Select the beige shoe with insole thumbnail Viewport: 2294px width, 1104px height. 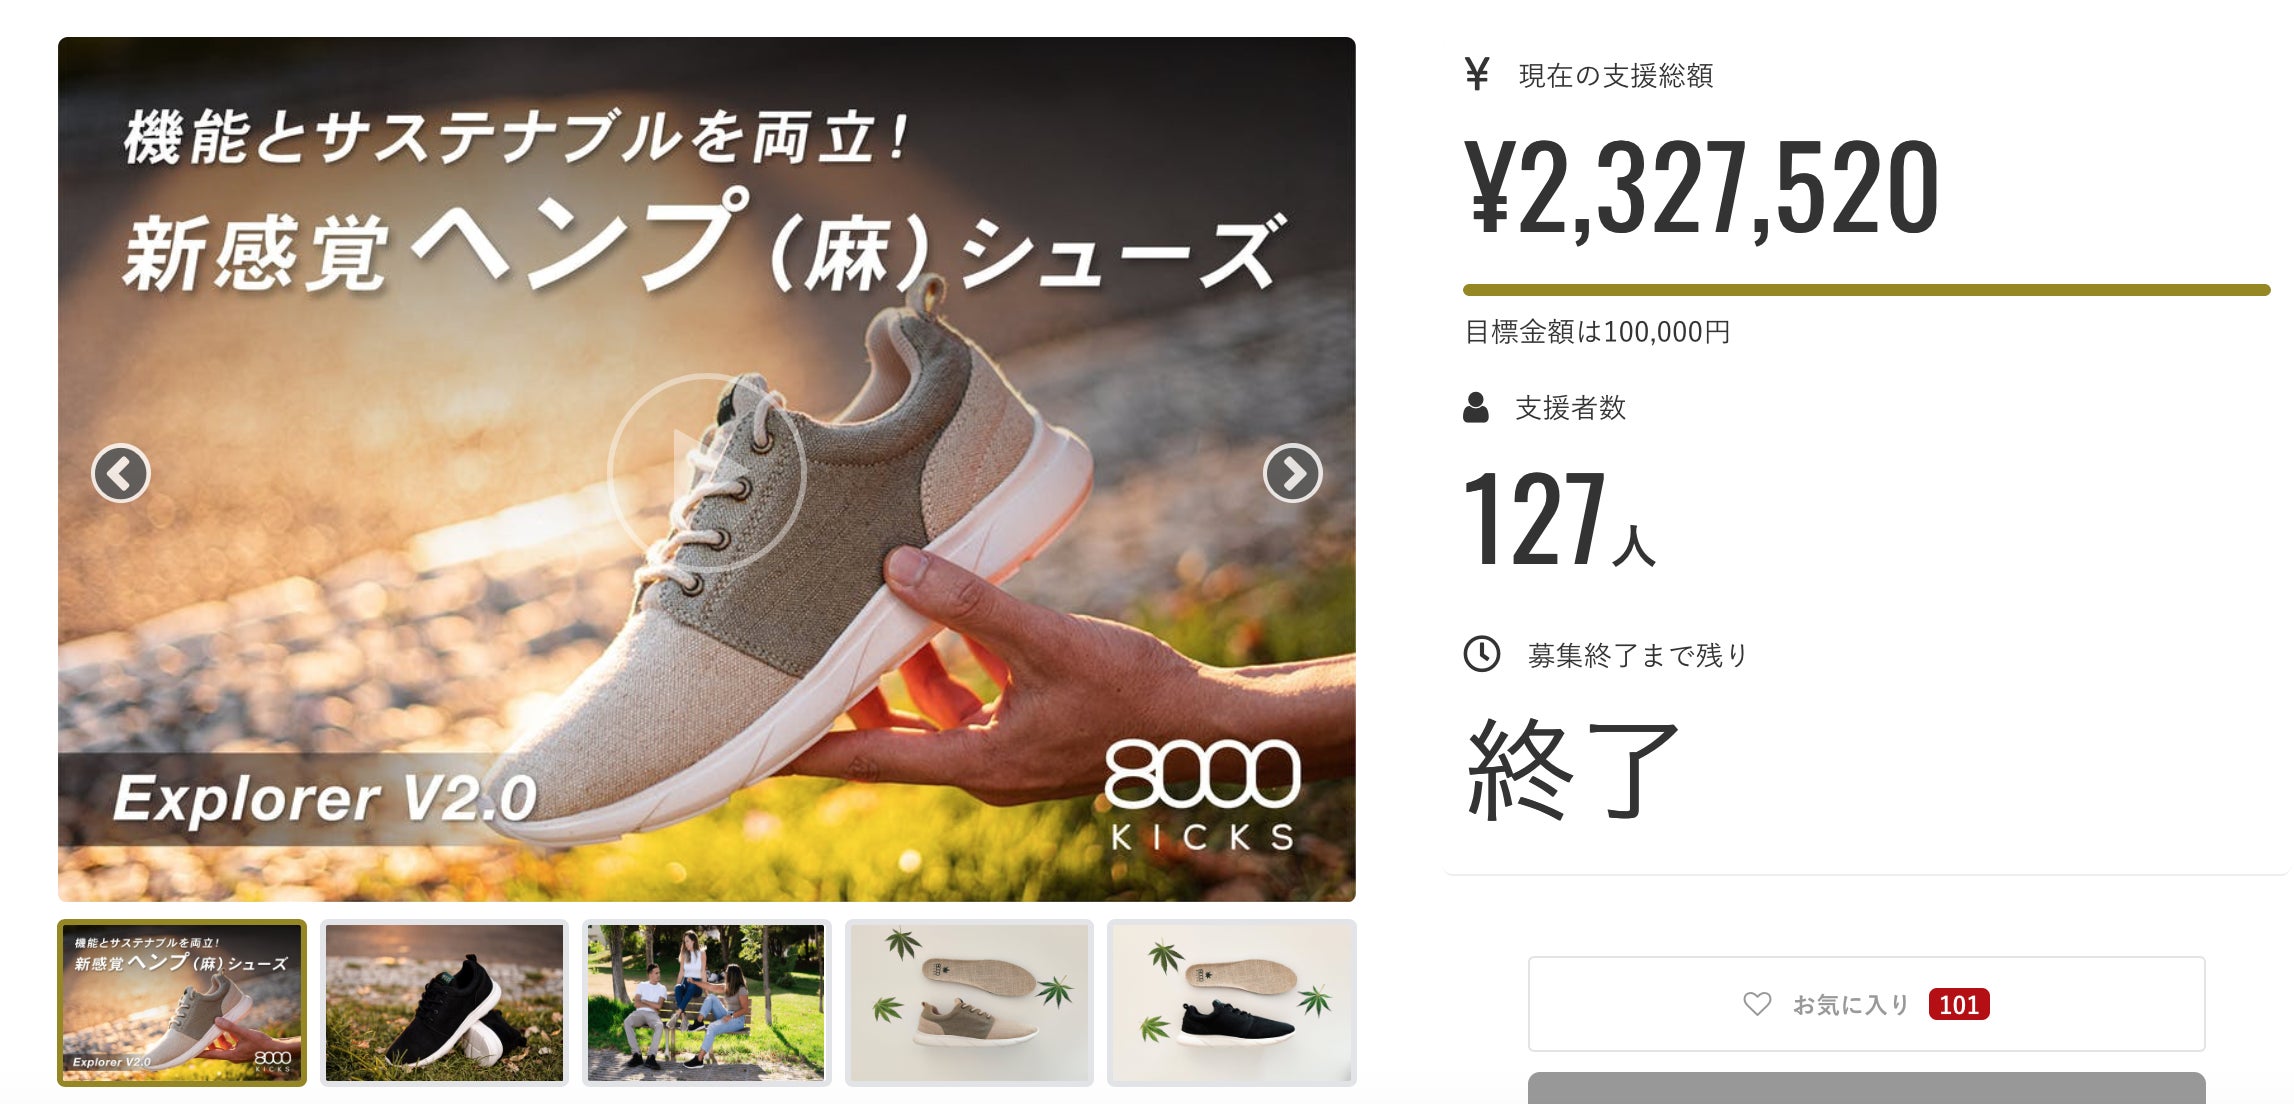pyautogui.click(x=969, y=1002)
